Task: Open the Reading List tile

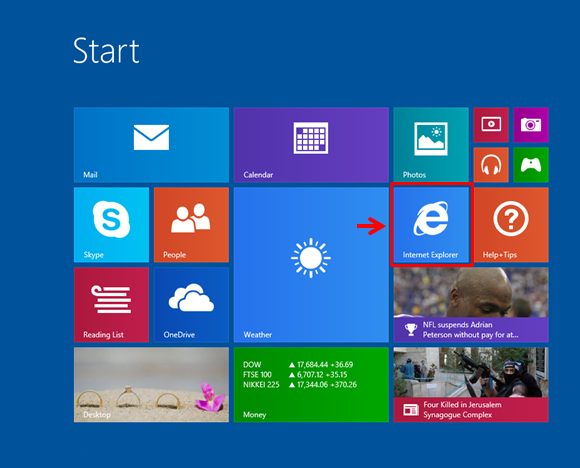Action: tap(111, 304)
